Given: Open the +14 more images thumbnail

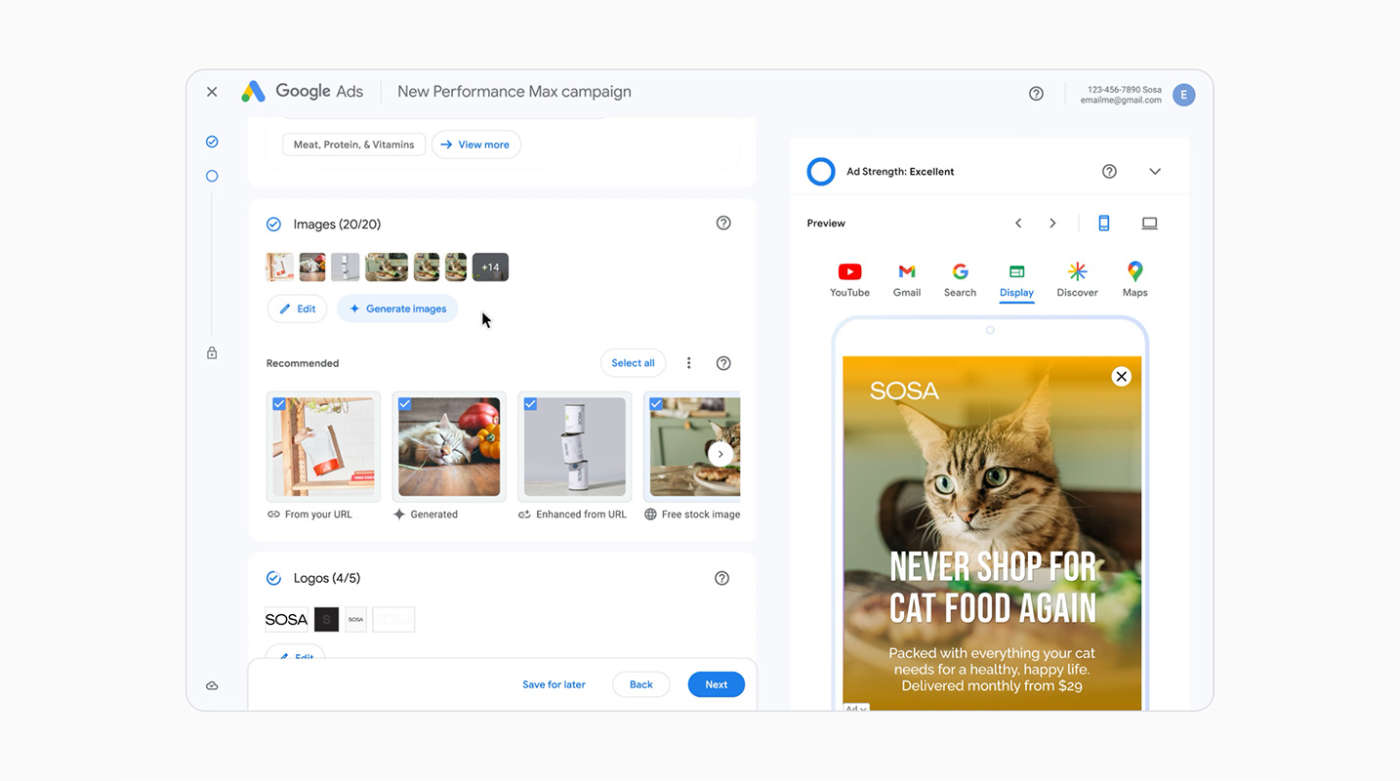Looking at the screenshot, I should point(491,267).
